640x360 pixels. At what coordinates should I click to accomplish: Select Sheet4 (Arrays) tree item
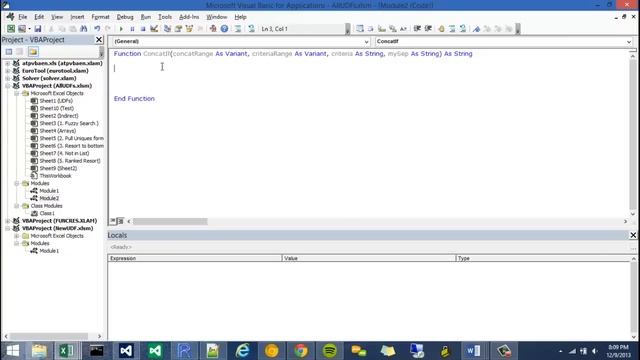click(58, 131)
